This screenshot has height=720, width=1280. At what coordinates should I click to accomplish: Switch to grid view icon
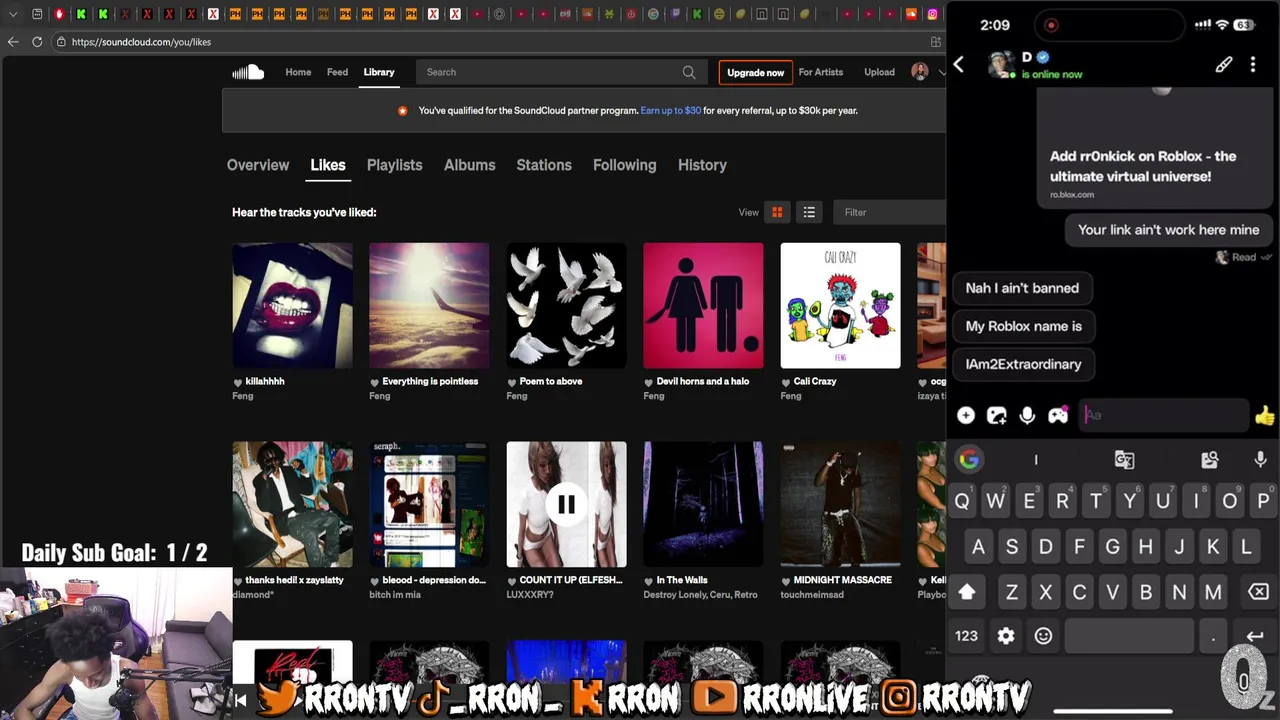pos(777,212)
